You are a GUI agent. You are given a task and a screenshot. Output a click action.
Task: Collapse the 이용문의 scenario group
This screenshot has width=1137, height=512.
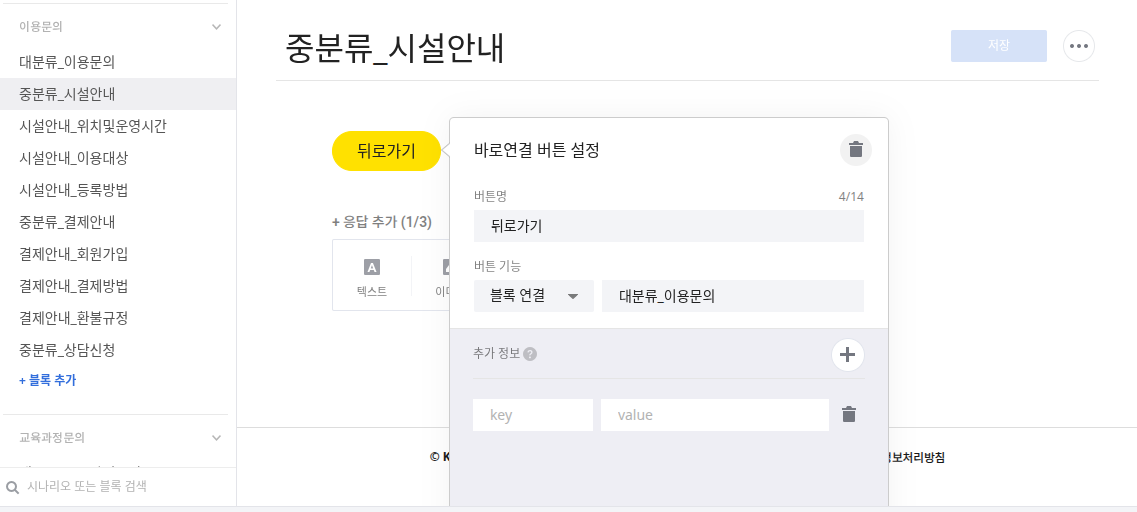216,27
